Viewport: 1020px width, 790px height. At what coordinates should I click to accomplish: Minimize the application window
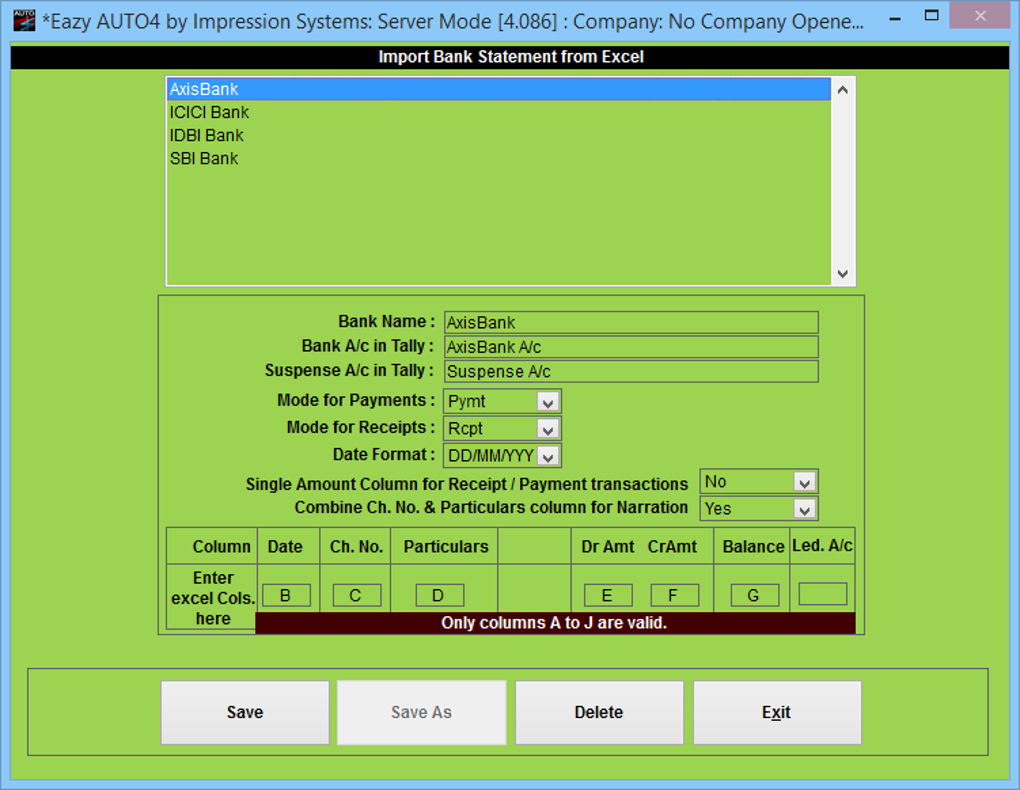(x=895, y=19)
